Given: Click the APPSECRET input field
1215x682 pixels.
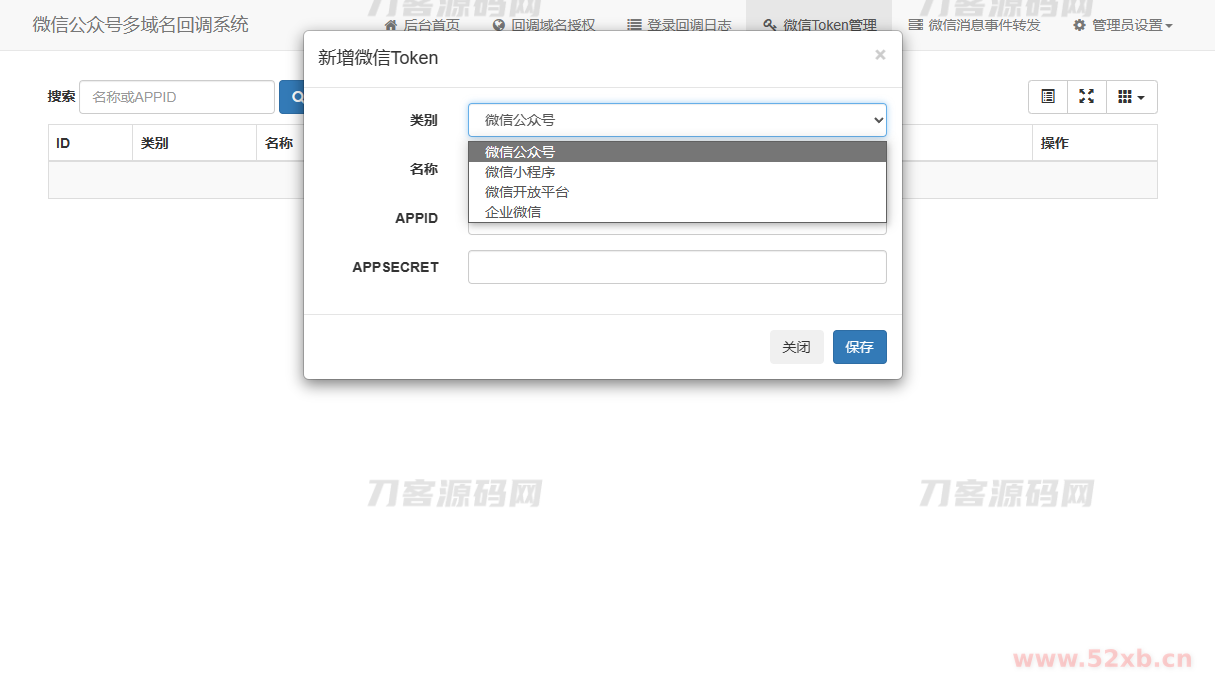Looking at the screenshot, I should tap(677, 267).
